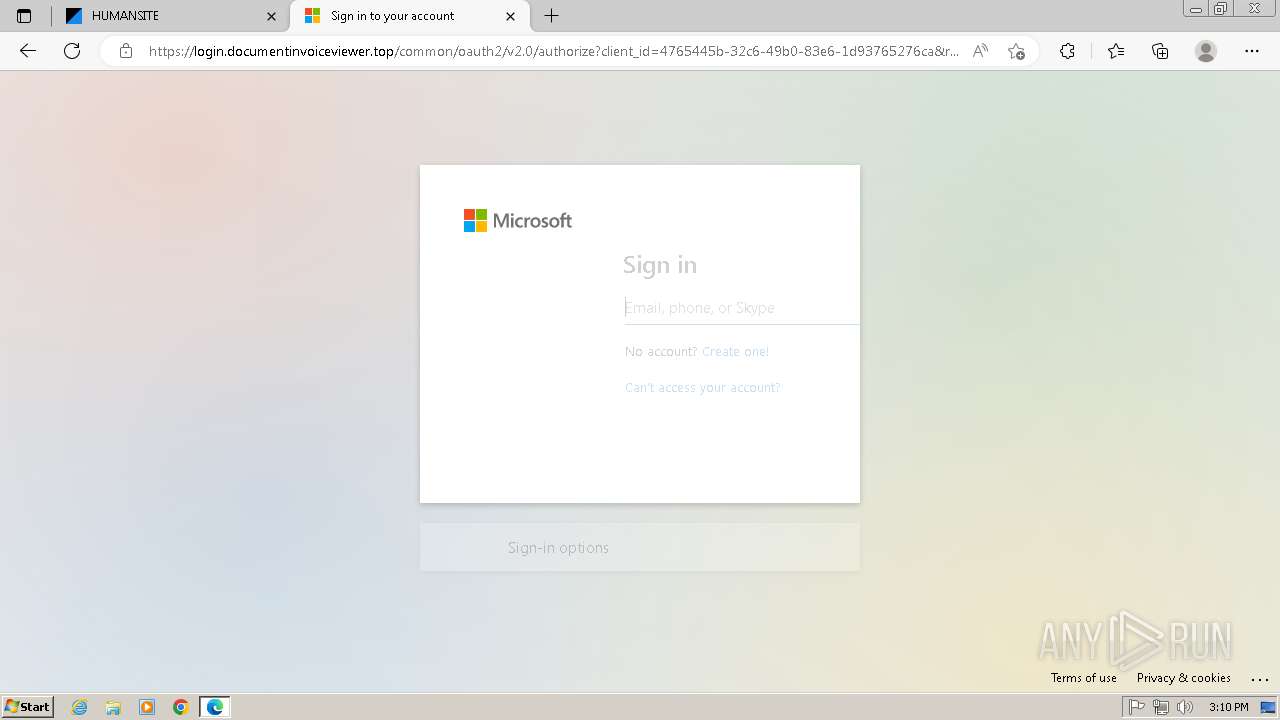
Task: Open the Windows Start menu
Action: [x=27, y=707]
